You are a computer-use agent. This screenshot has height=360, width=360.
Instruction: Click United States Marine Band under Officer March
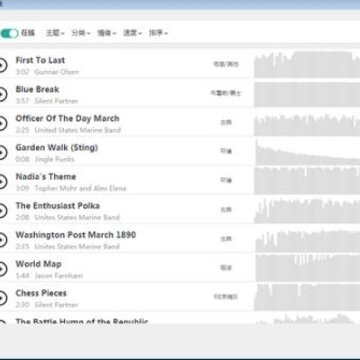click(x=78, y=130)
